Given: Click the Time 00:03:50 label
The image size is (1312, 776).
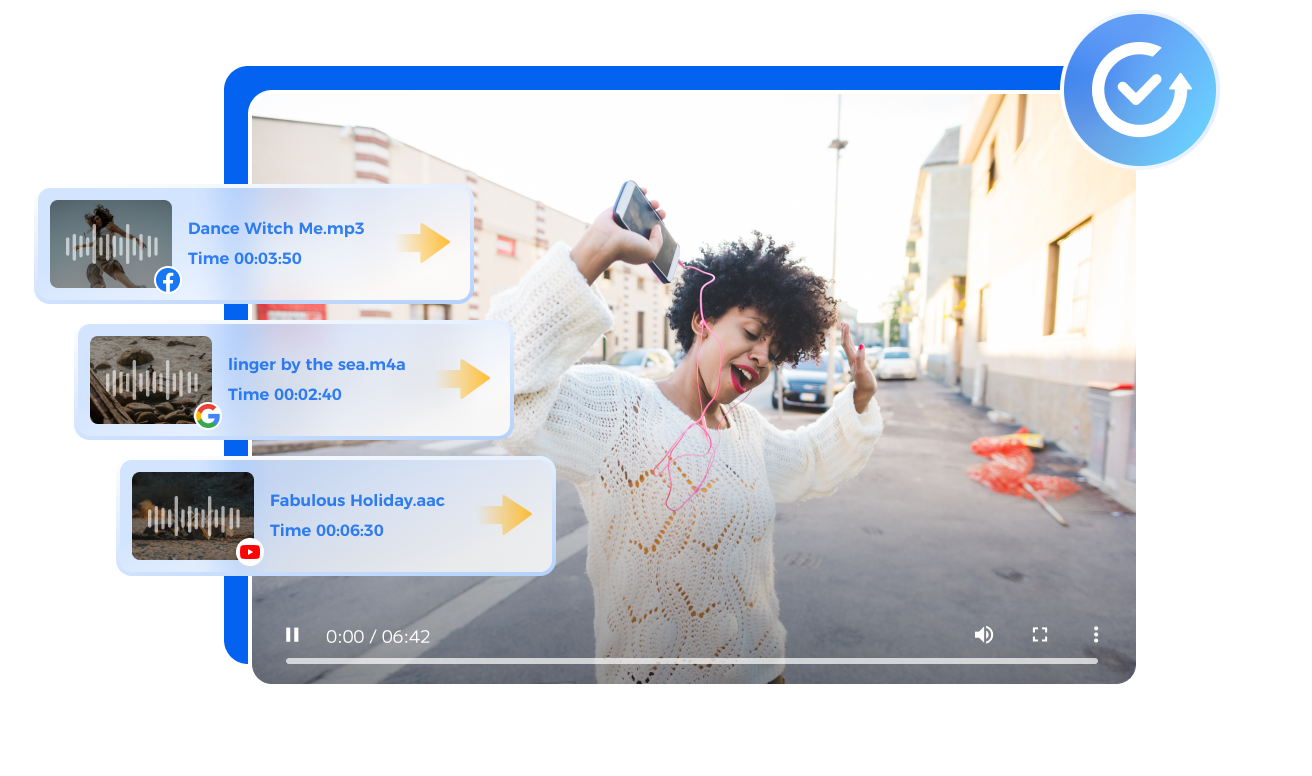Looking at the screenshot, I should pyautogui.click(x=245, y=258).
